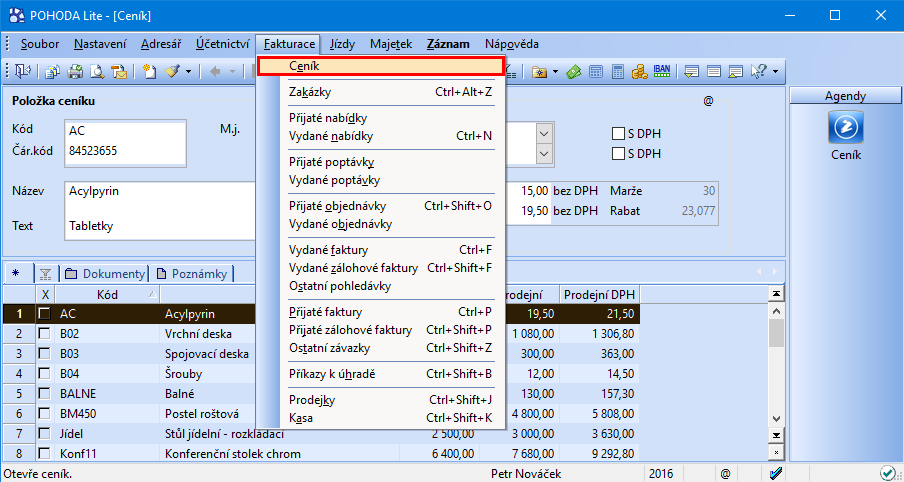Click the Čár.kód field 84523655
The image size is (904, 482).
pos(125,151)
